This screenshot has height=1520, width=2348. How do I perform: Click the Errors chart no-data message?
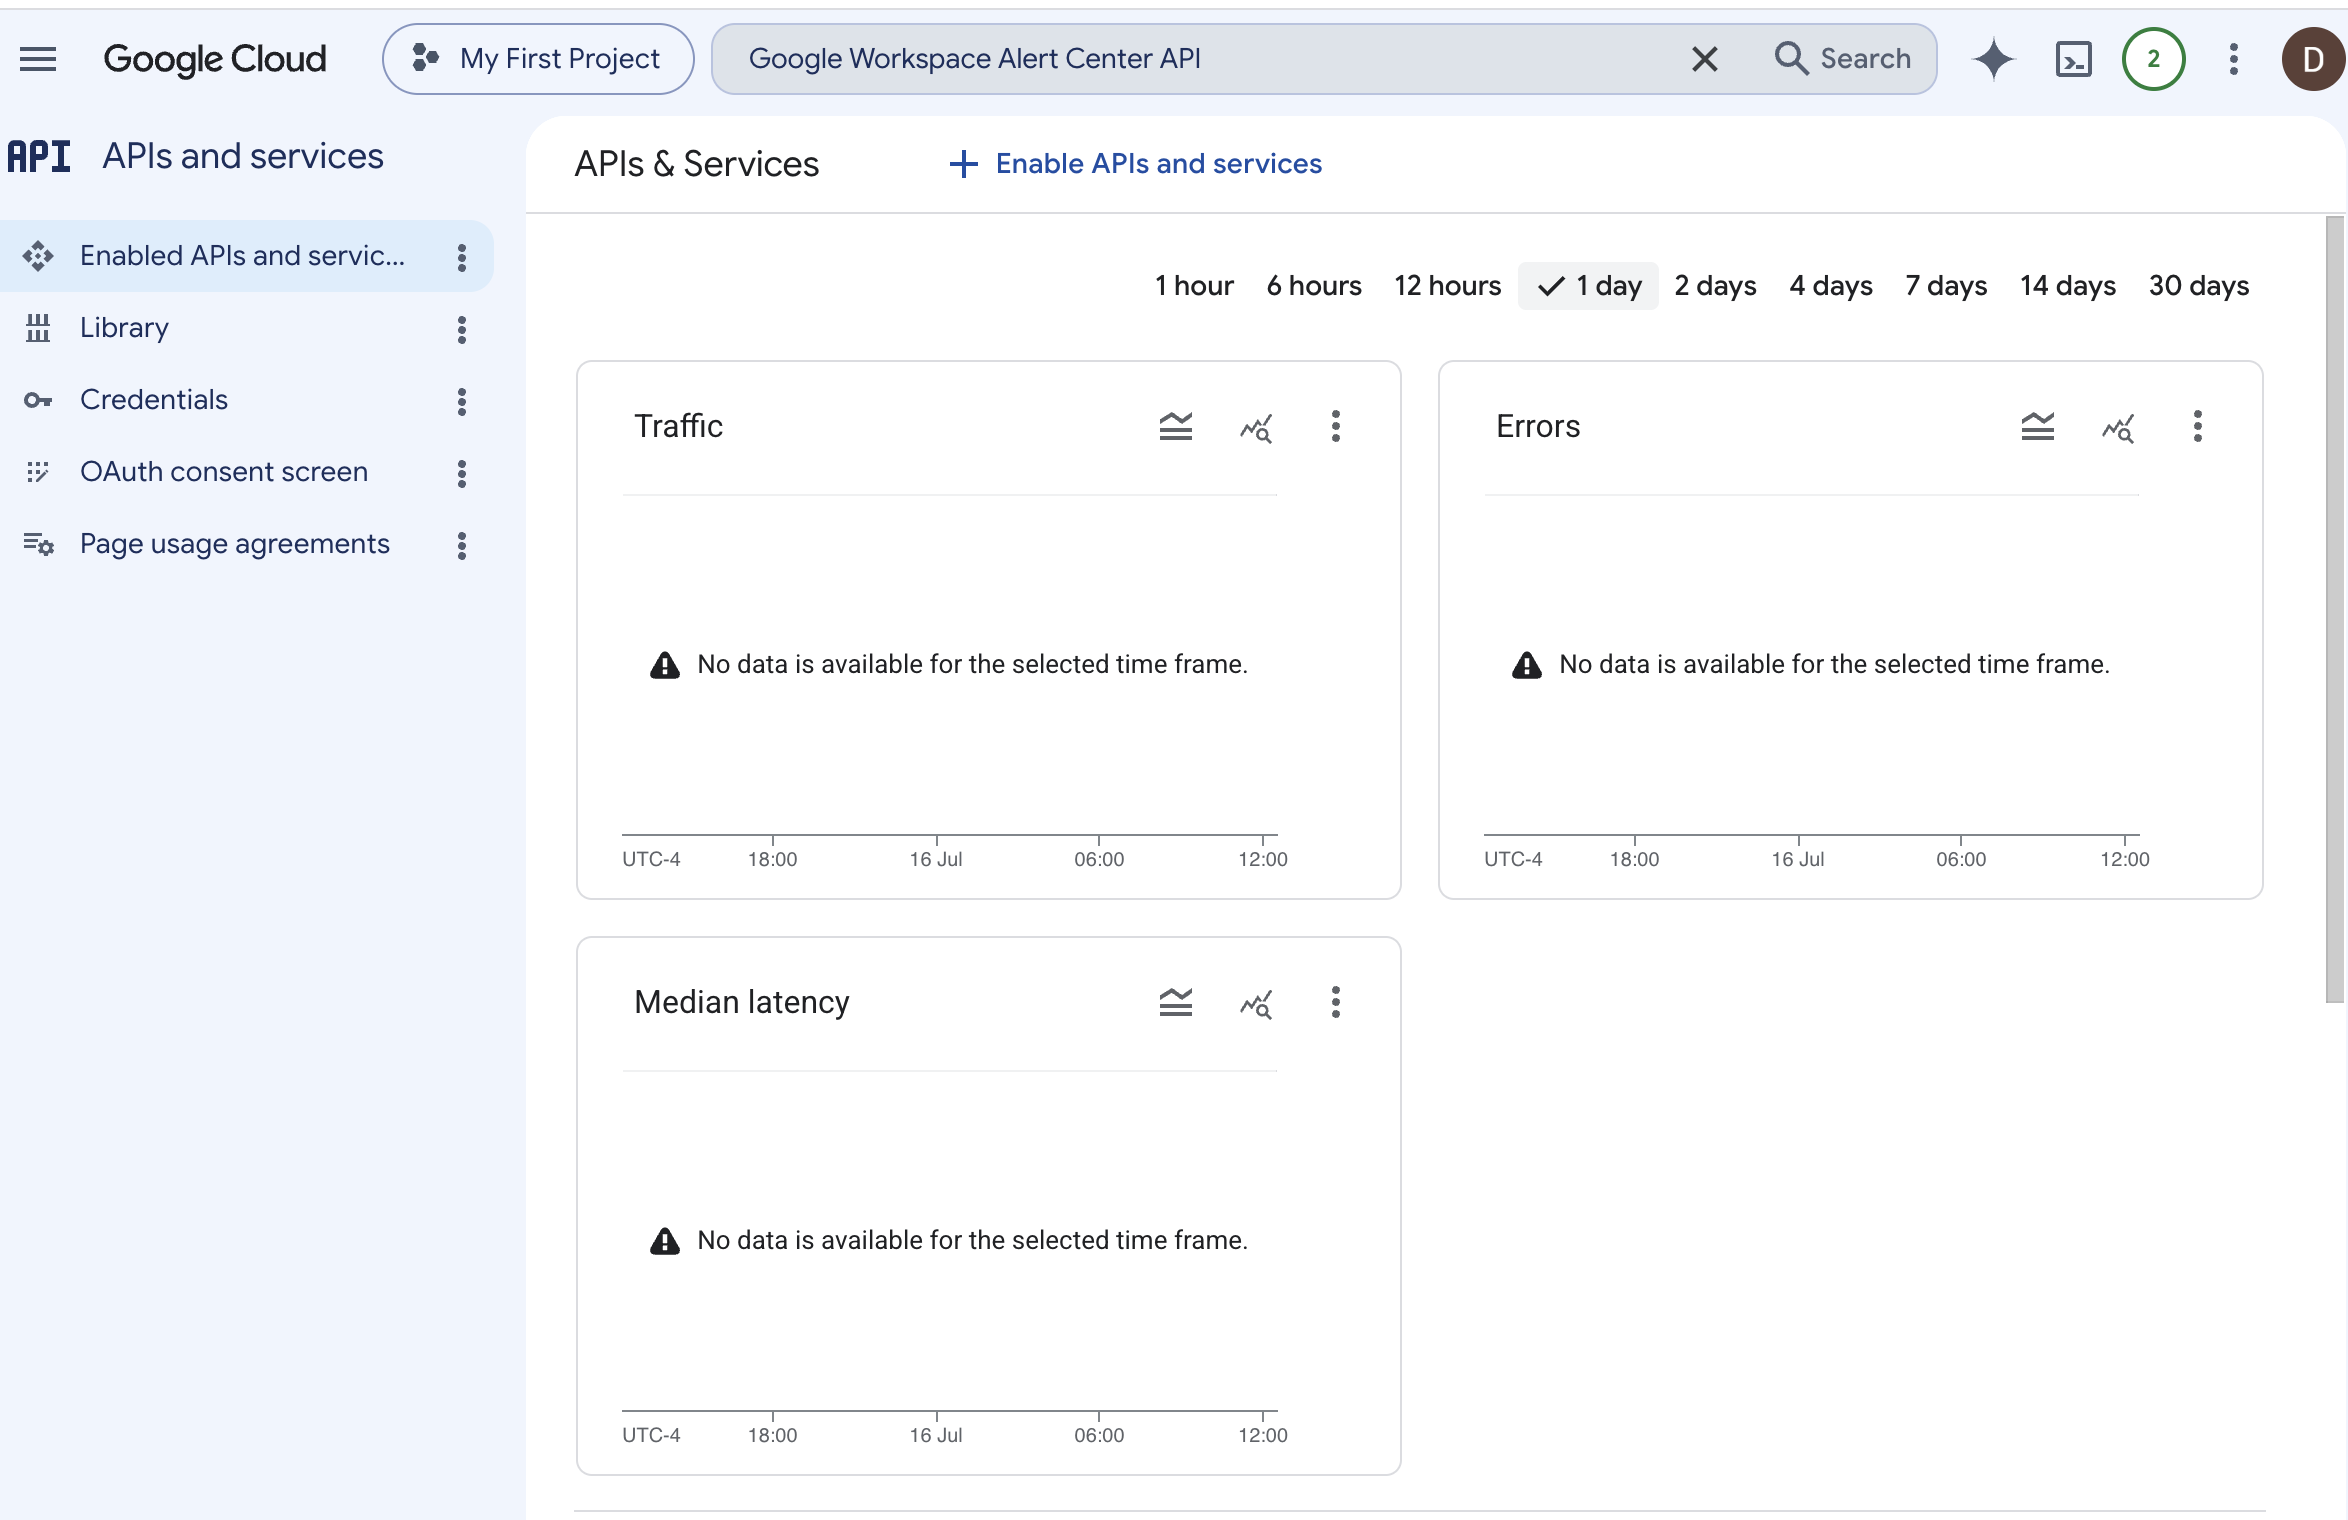pyautogui.click(x=1834, y=664)
